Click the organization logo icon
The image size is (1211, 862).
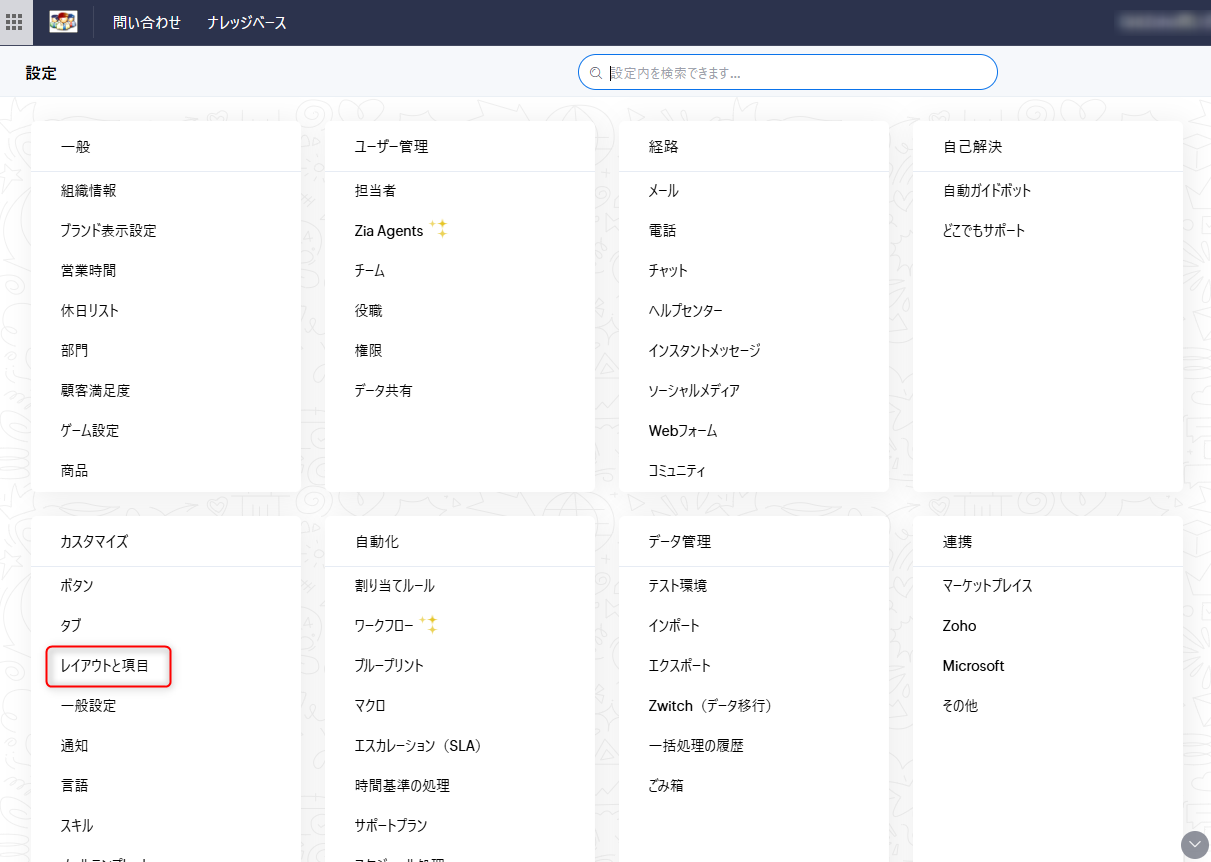(63, 22)
